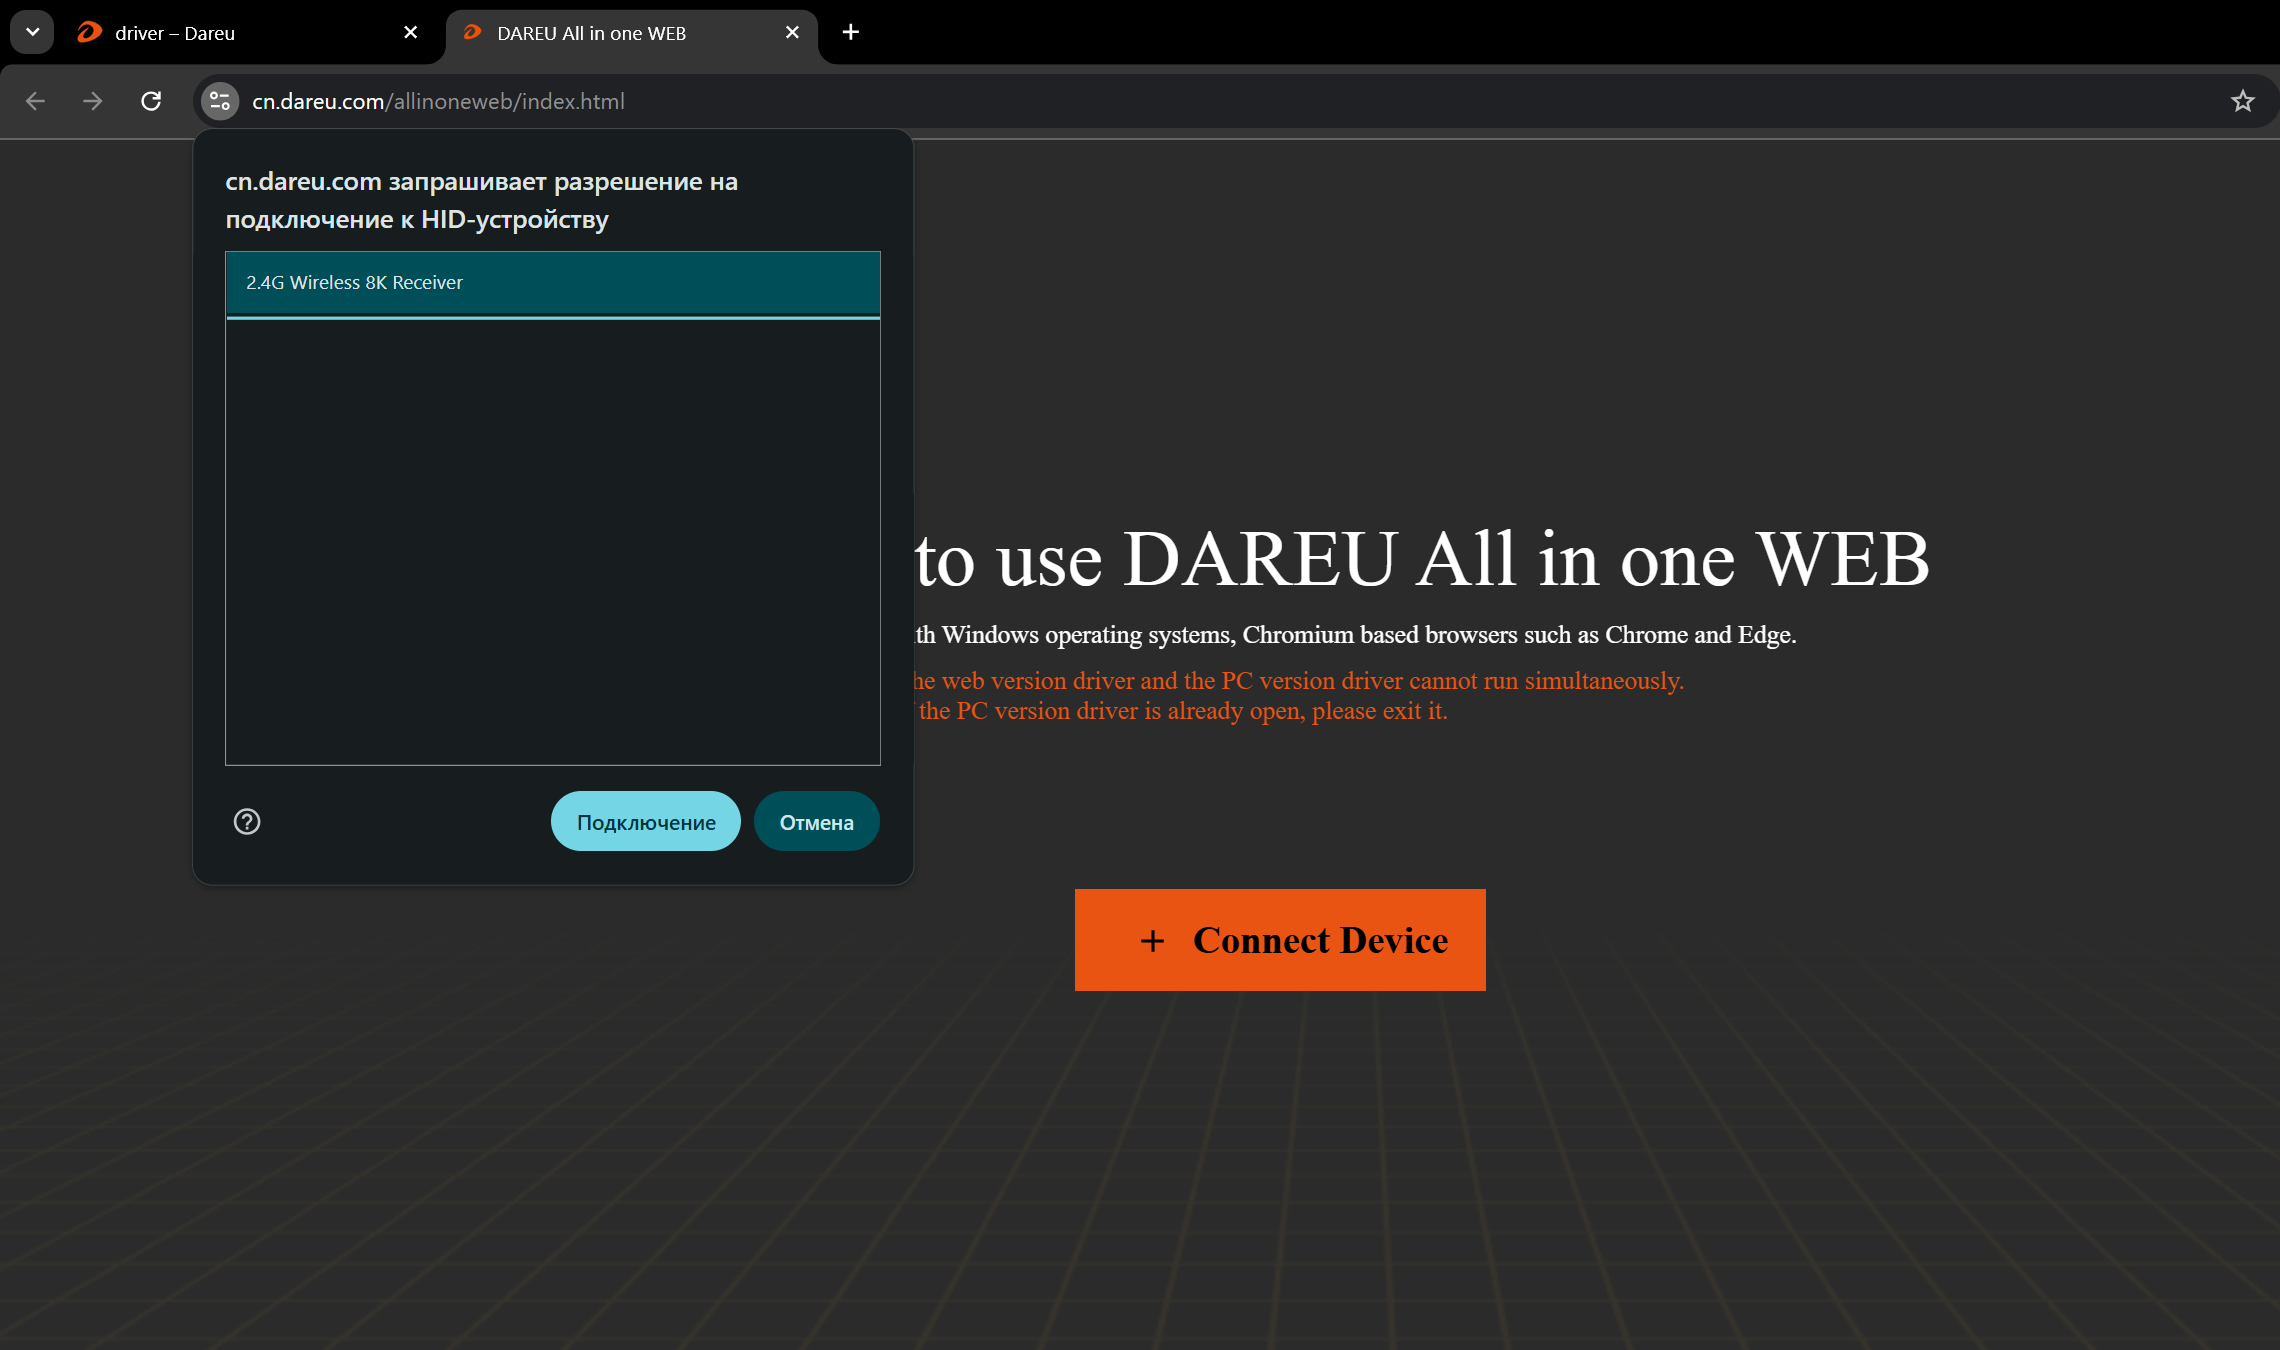Click help question mark in HID dialog

click(247, 821)
